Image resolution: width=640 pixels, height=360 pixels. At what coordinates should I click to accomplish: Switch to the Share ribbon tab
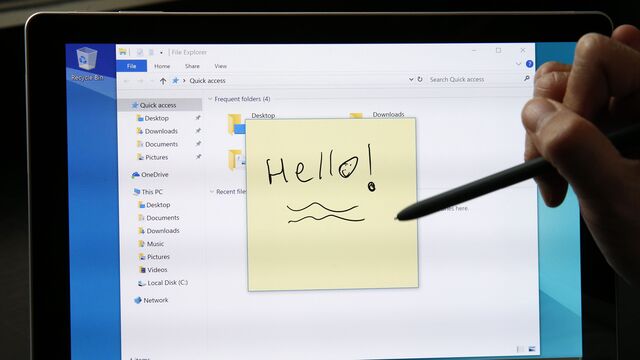coord(192,66)
